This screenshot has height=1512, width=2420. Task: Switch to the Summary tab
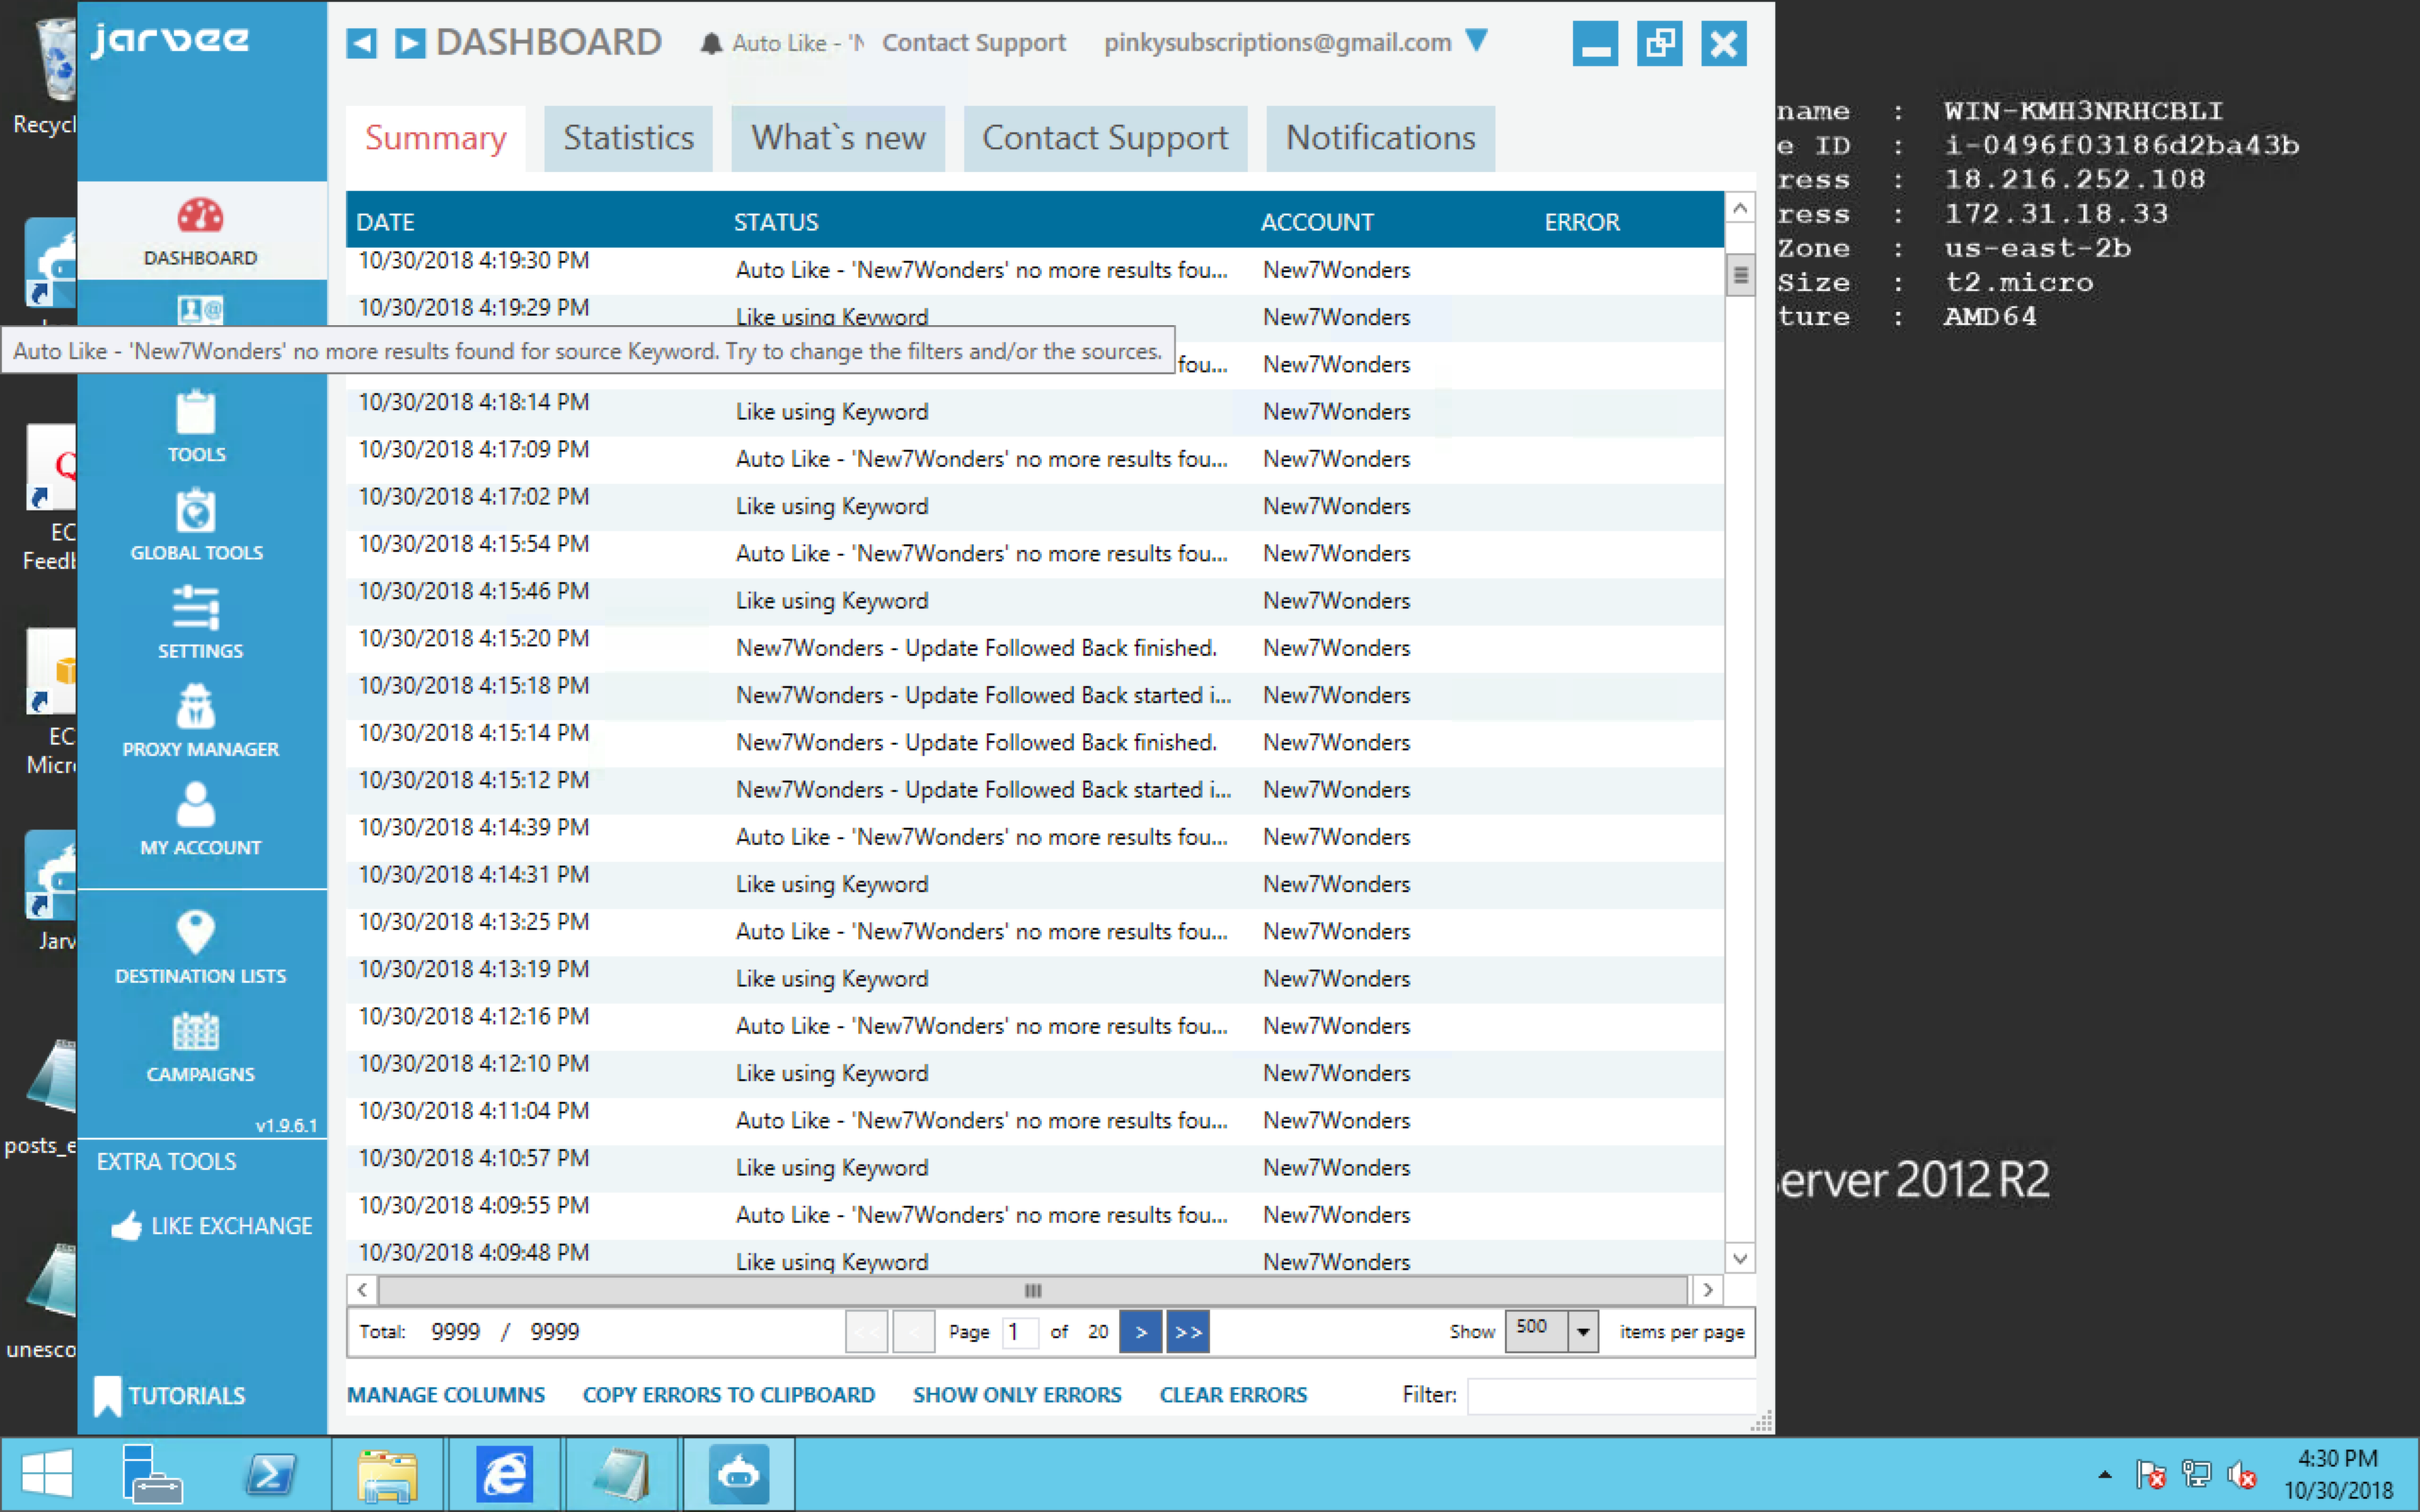point(436,138)
